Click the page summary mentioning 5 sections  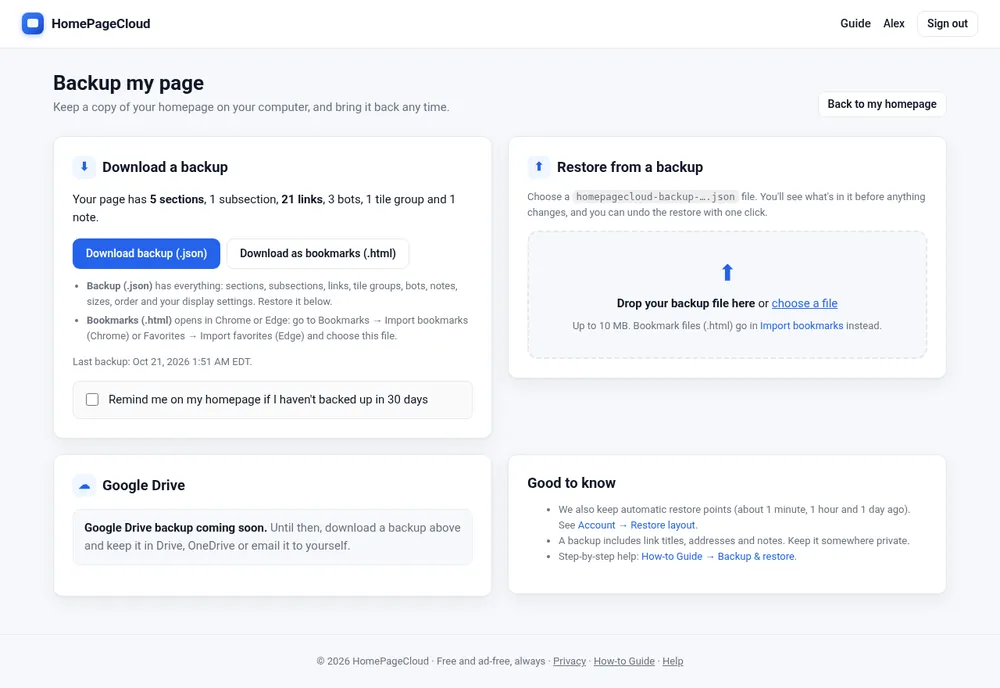click(x=264, y=209)
